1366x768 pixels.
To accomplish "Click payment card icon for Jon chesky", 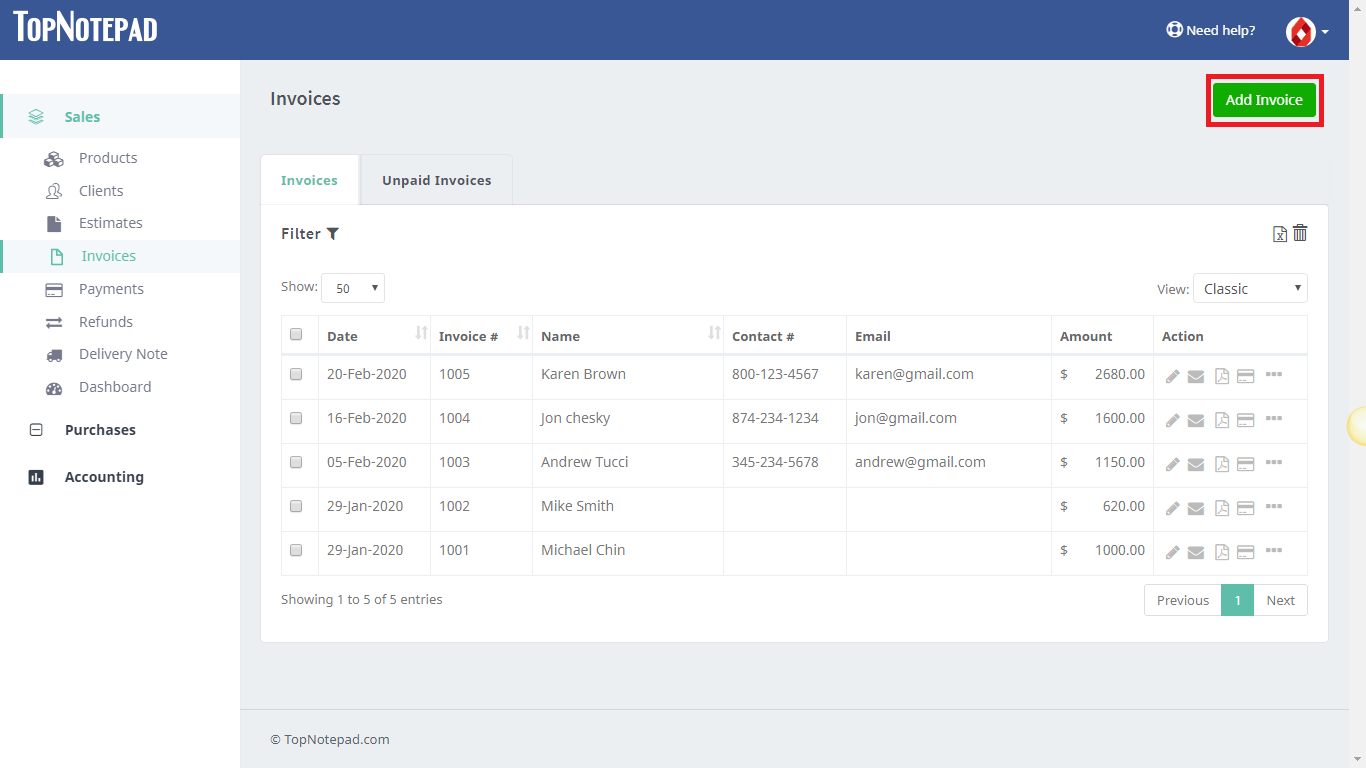I will [1246, 421].
